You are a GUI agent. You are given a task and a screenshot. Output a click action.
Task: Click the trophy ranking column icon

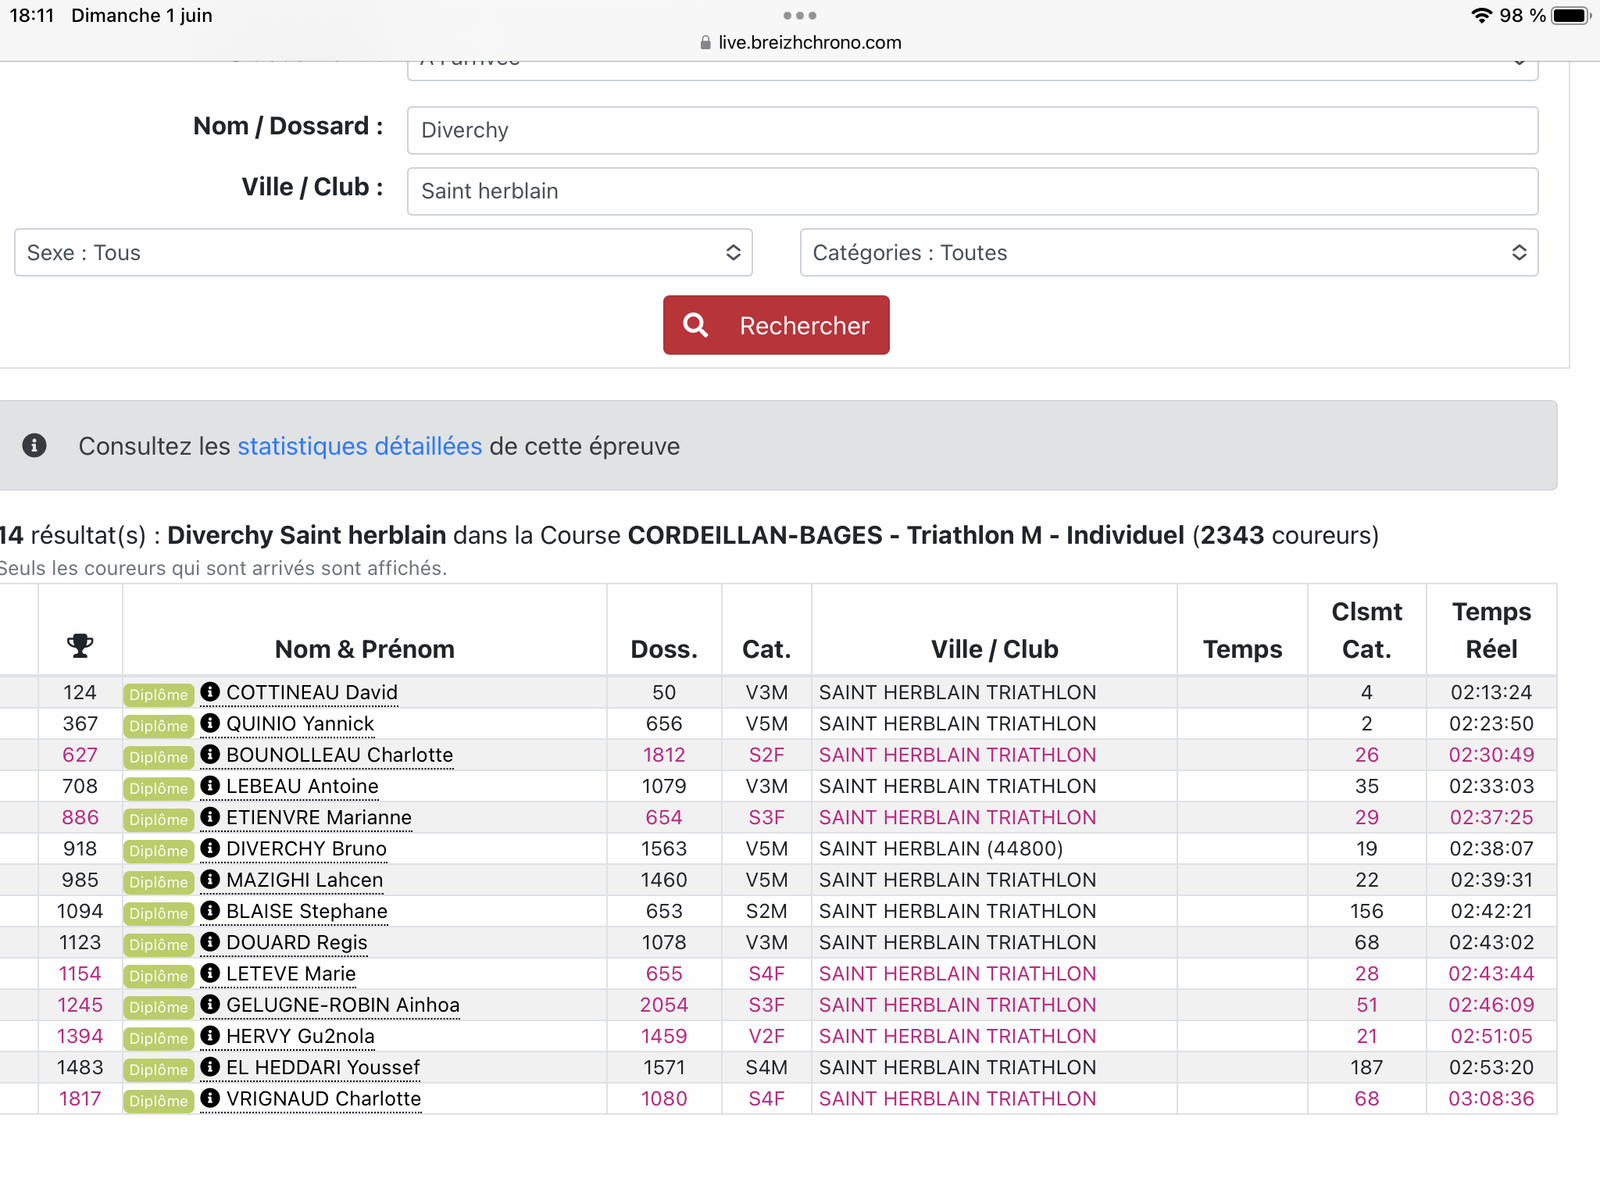[x=80, y=647]
